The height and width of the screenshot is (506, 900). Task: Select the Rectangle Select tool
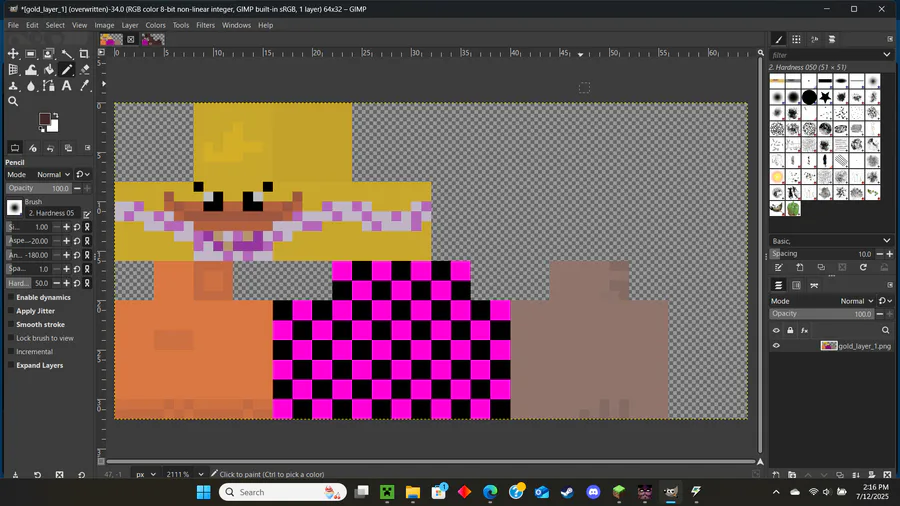pyautogui.click(x=31, y=53)
